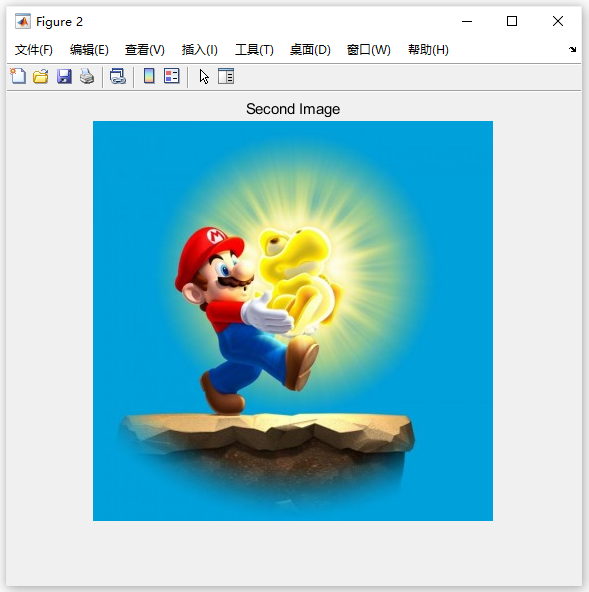Print the figure via the printer icon
Viewport: 589px width, 592px height.
pyautogui.click(x=87, y=76)
